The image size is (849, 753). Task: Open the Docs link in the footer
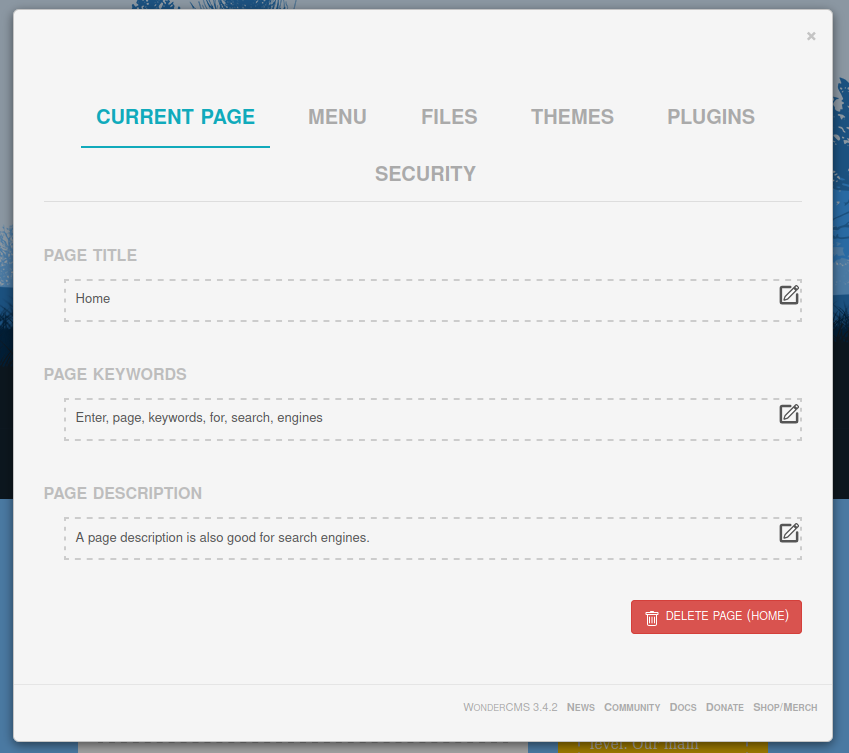pos(683,707)
